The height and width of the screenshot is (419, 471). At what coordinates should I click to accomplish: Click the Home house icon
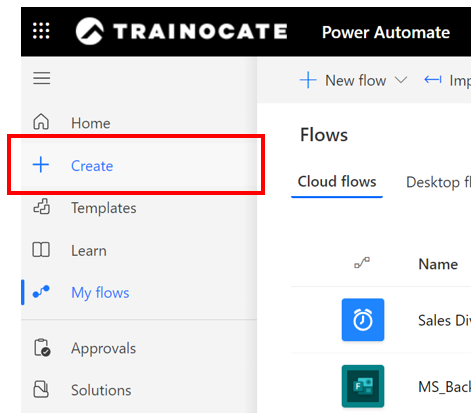(x=41, y=122)
